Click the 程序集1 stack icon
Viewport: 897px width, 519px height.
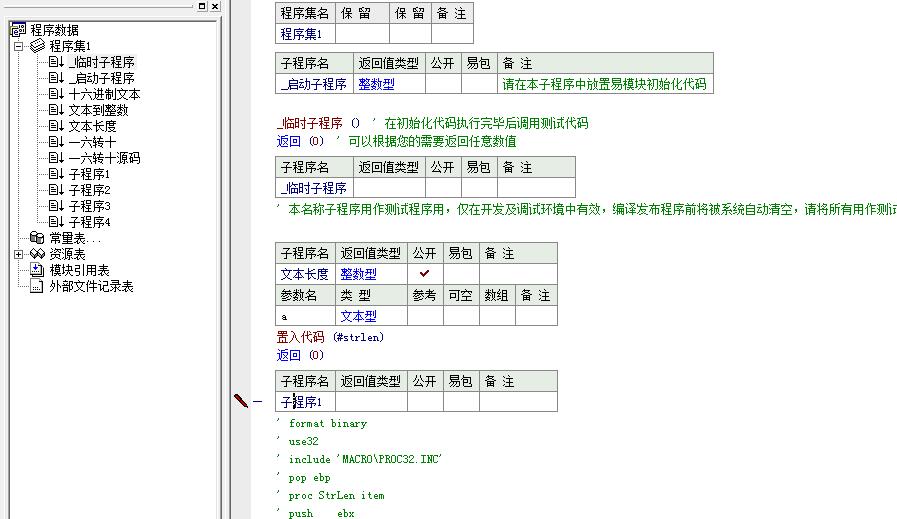[37, 46]
